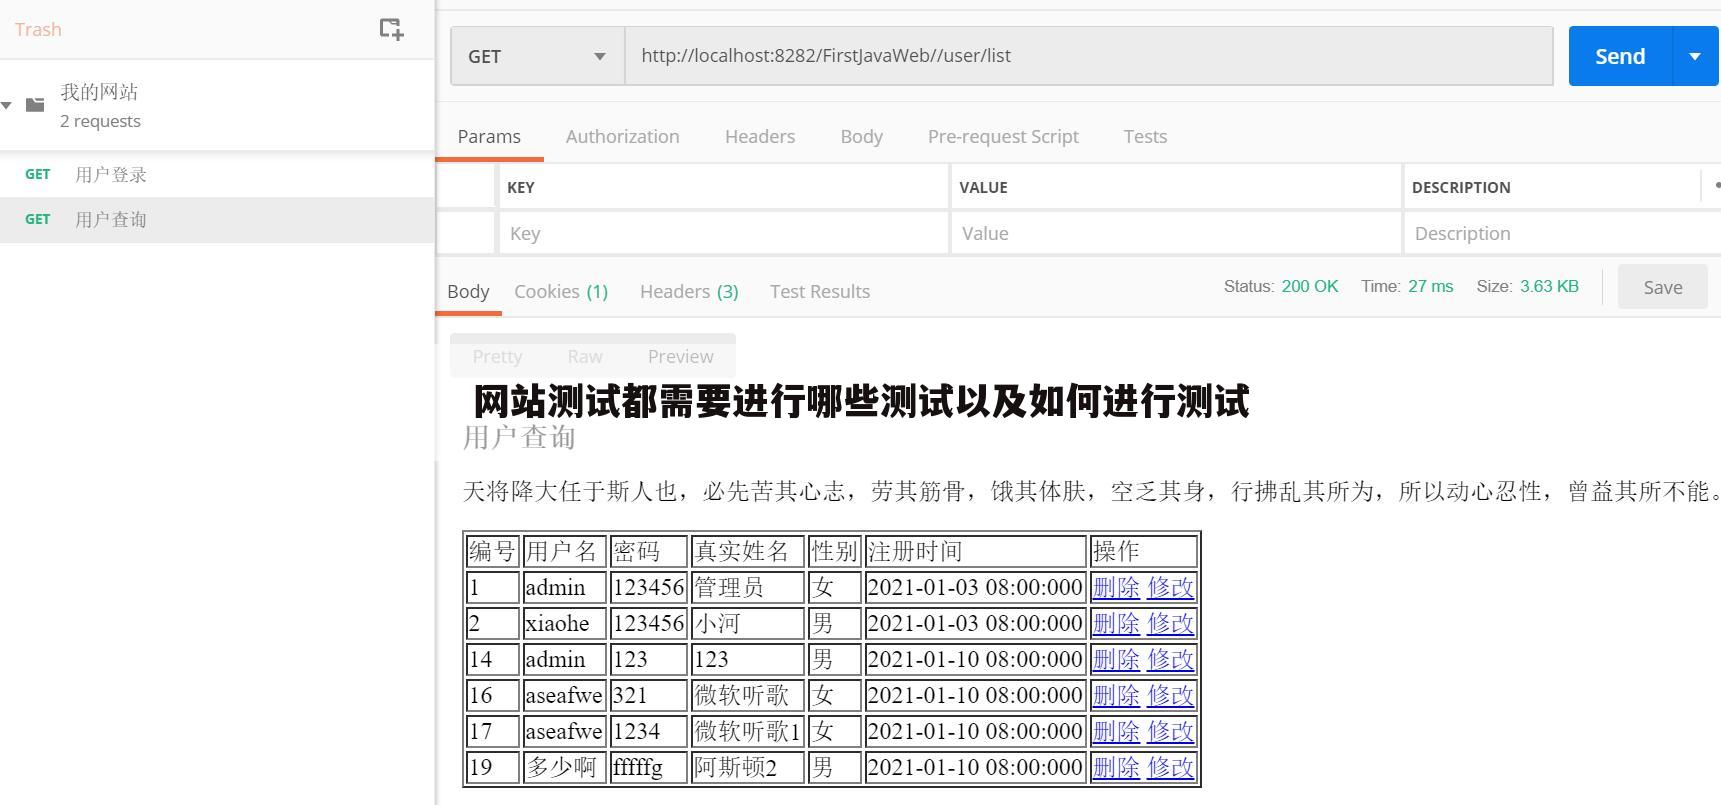This screenshot has width=1721, height=805.
Task: Click the 微软听歌1 cell
Action: point(747,731)
